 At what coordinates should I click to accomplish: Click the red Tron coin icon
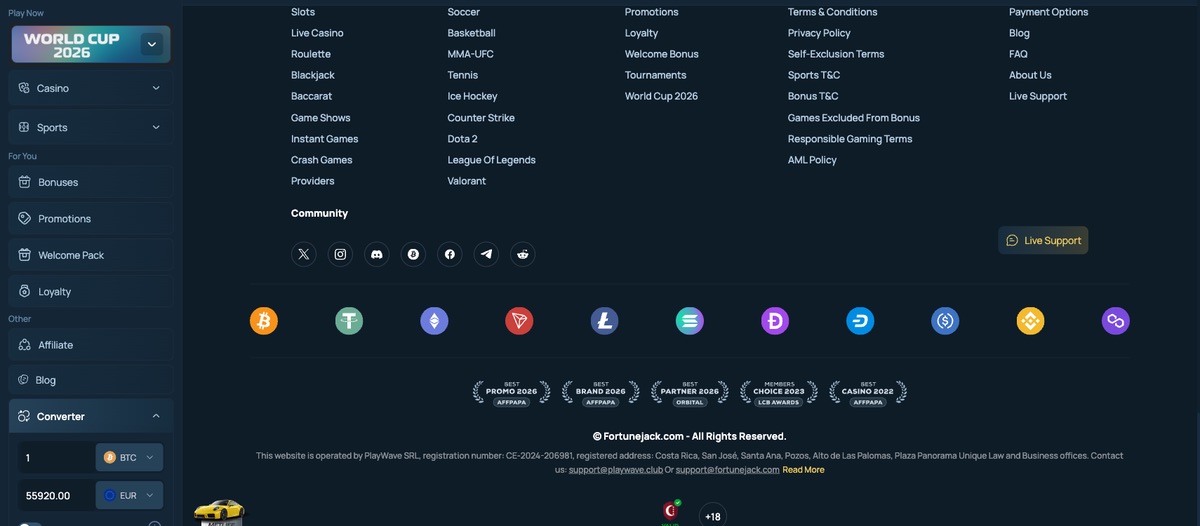pos(519,320)
